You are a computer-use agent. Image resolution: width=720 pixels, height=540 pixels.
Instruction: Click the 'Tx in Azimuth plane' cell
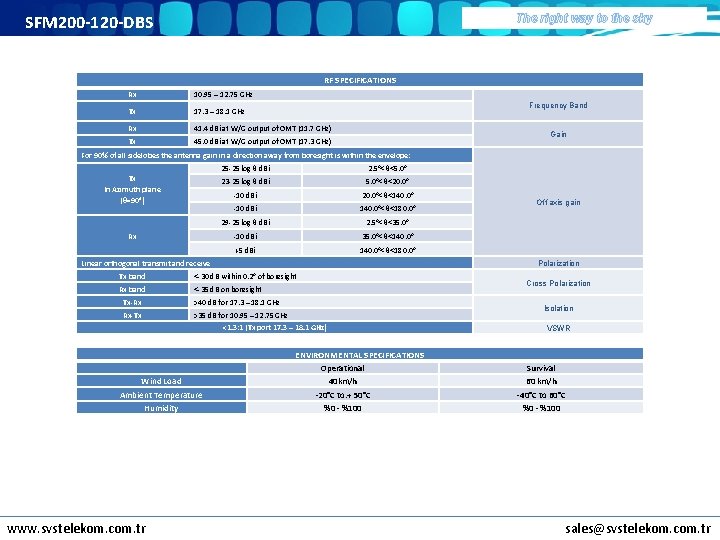132,189
